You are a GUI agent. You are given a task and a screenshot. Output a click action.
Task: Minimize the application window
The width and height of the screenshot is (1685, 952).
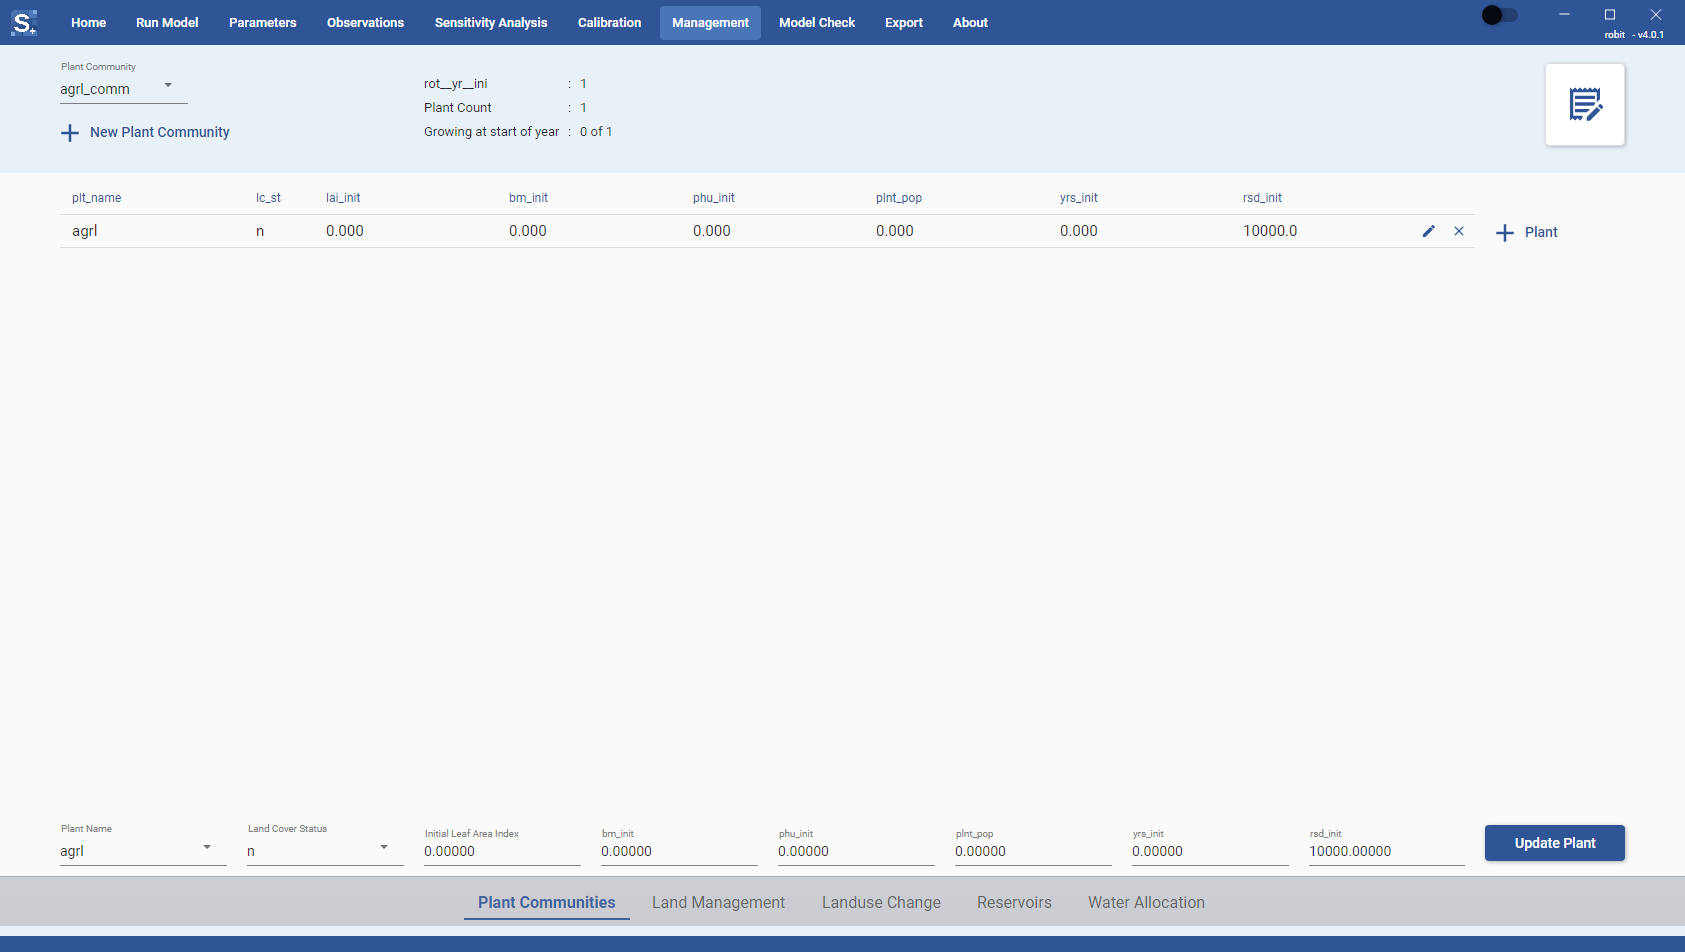click(x=1564, y=15)
